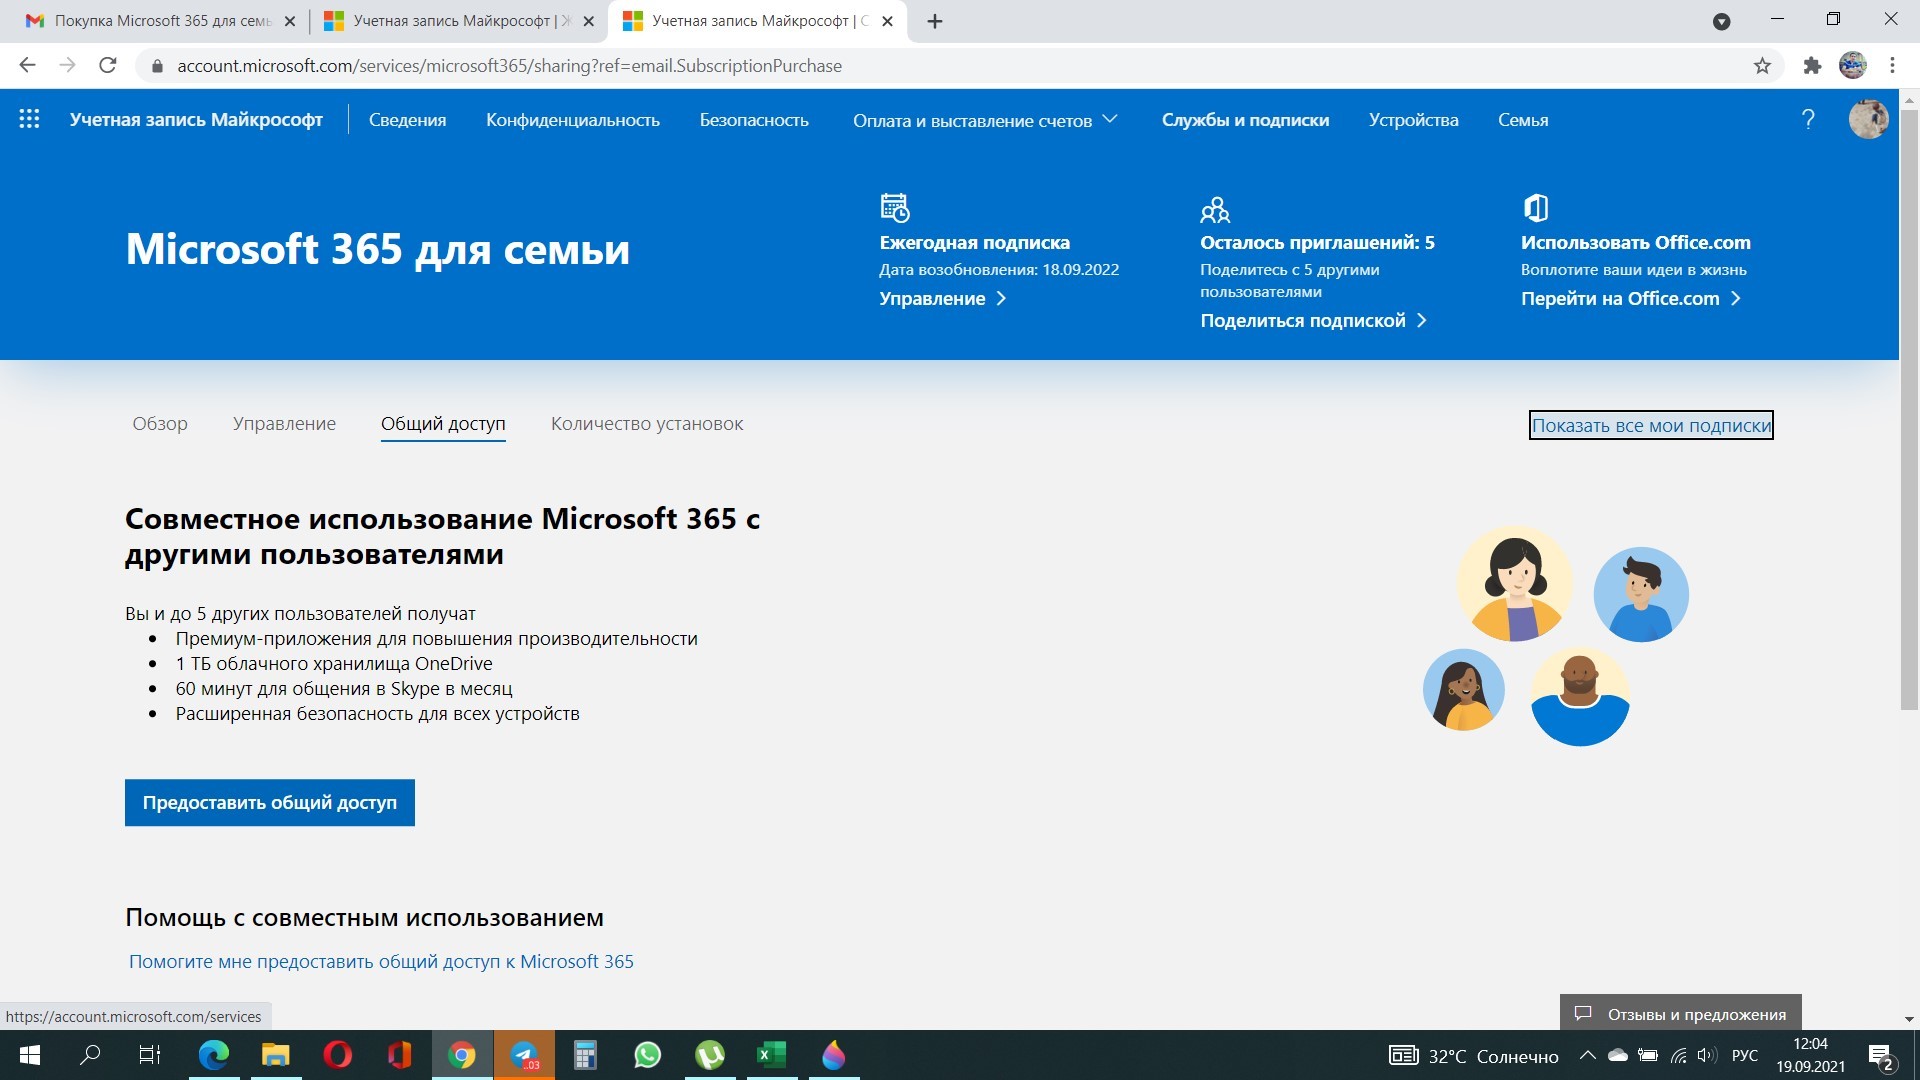
Task: Open WhatsApp from taskbar
Action: click(647, 1055)
